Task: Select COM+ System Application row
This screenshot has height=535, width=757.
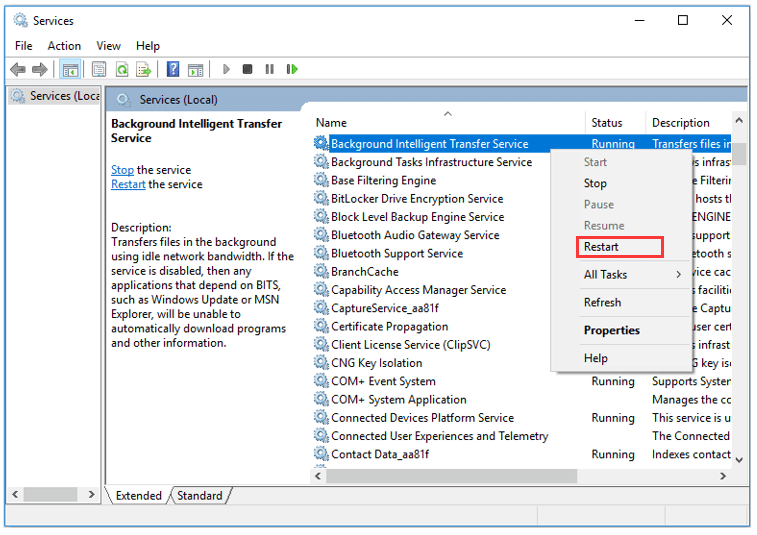Action: [x=521, y=399]
